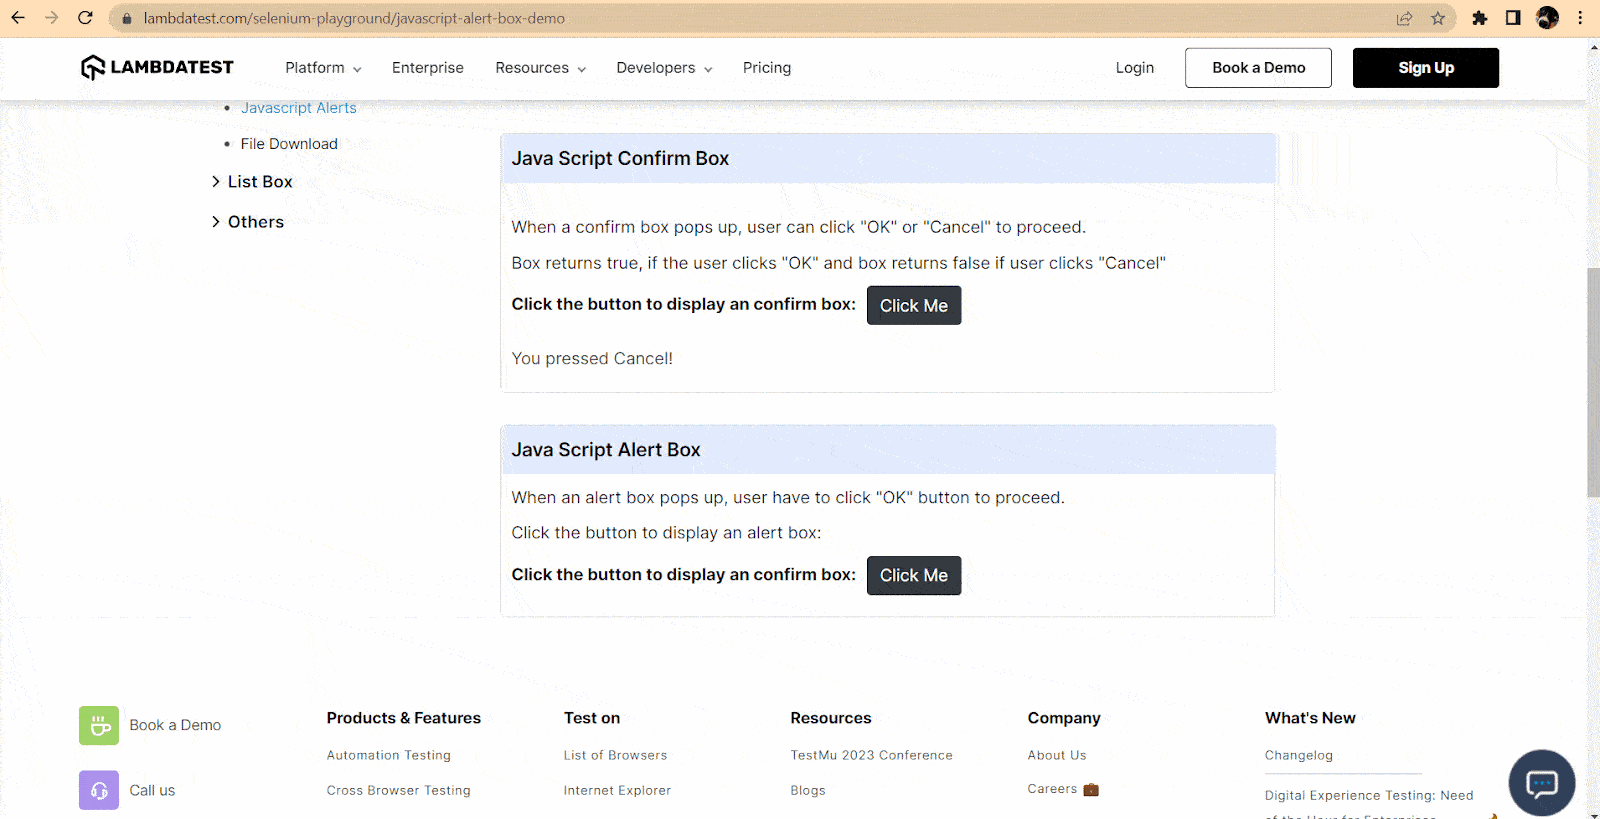Click the "Products & Features" footer heading
Screen dimensions: 1600x819
403,718
